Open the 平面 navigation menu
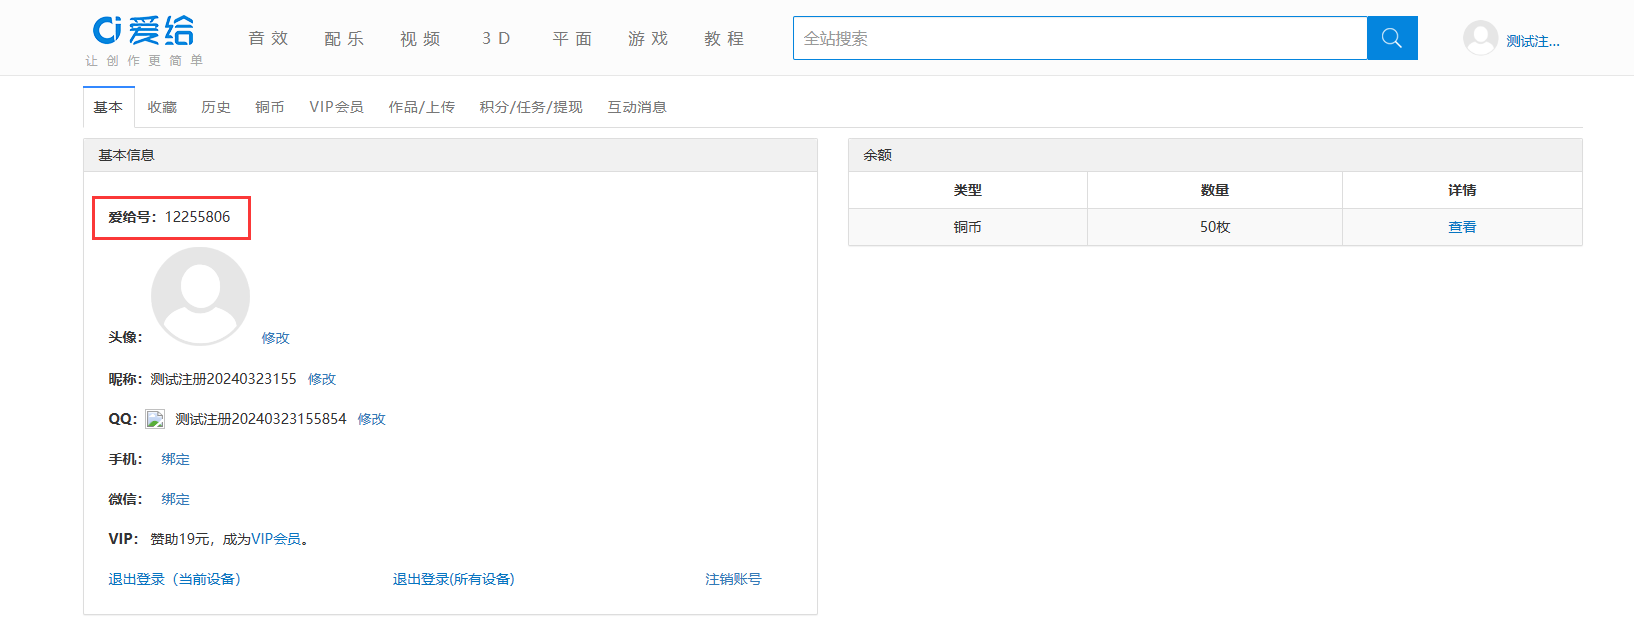 click(572, 39)
